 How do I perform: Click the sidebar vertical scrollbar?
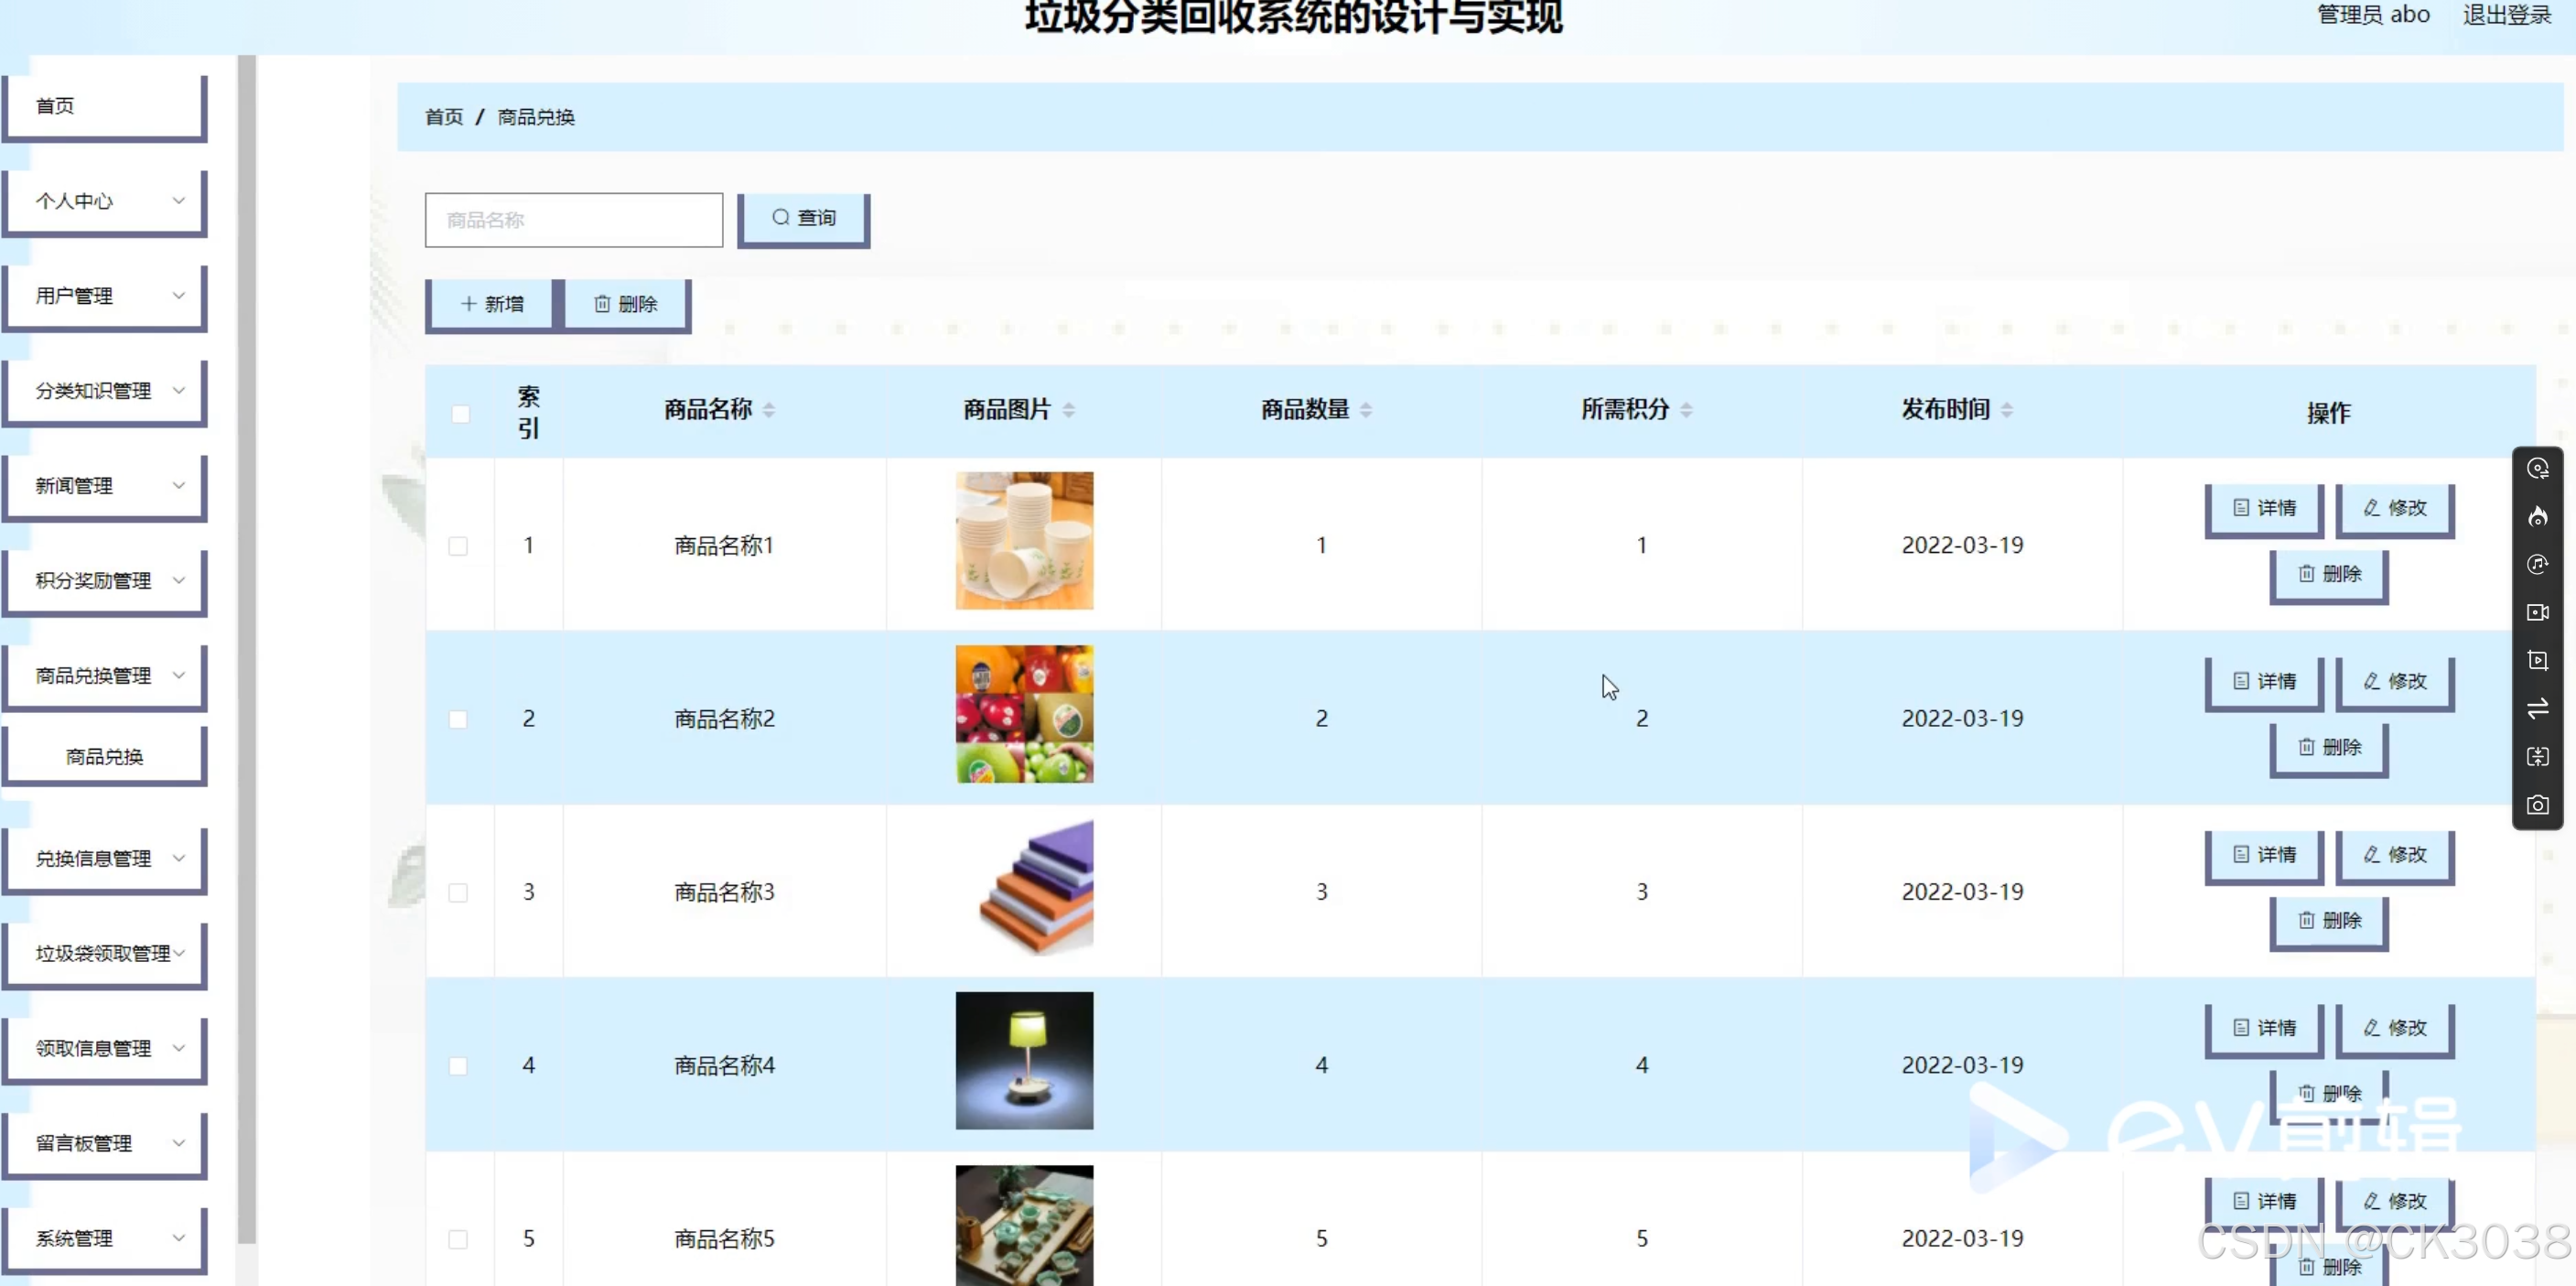pyautogui.click(x=247, y=650)
